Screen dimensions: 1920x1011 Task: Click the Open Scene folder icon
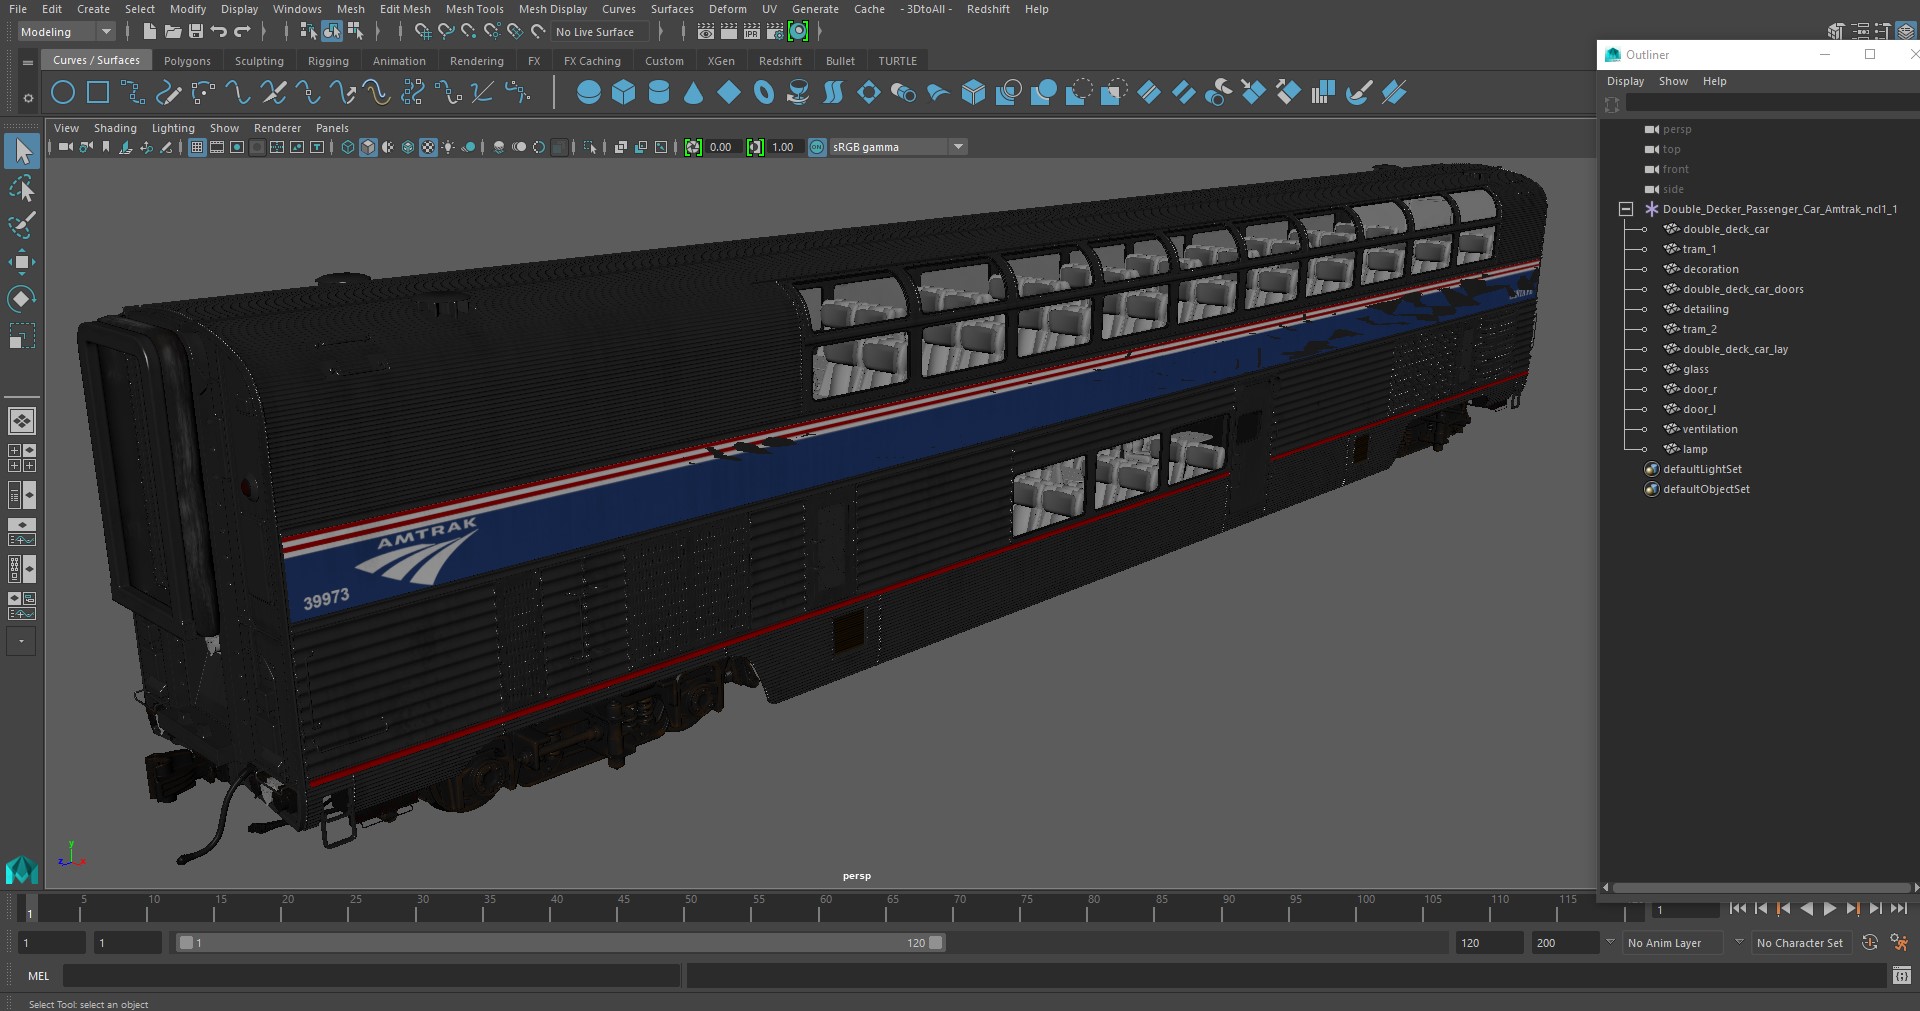pyautogui.click(x=172, y=32)
